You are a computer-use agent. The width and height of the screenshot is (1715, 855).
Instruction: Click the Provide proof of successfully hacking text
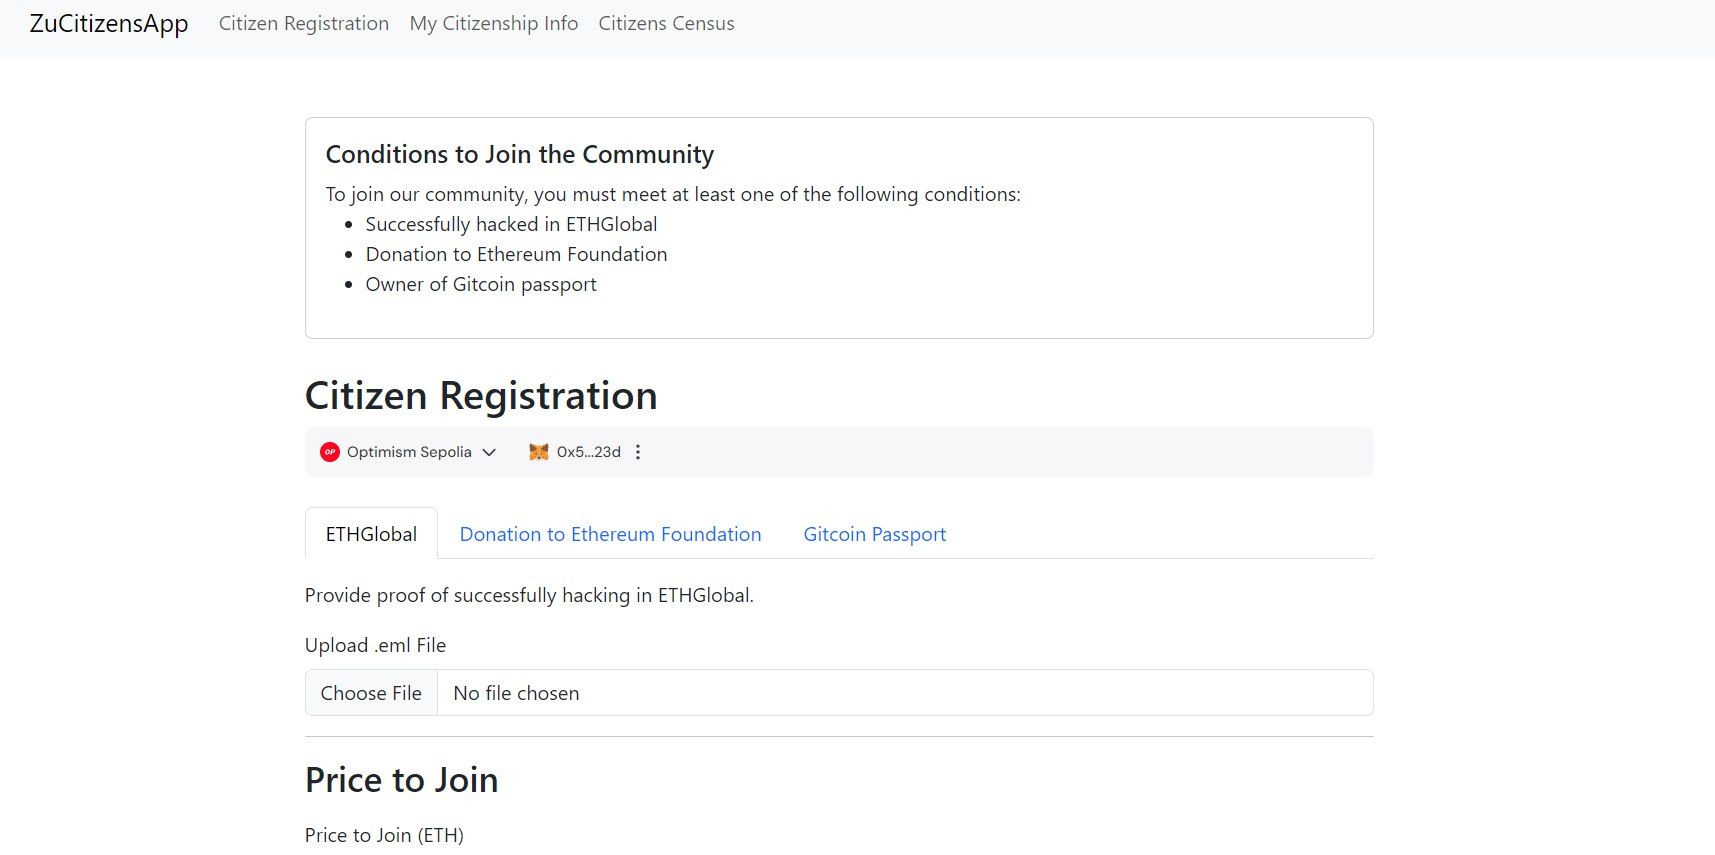click(529, 595)
